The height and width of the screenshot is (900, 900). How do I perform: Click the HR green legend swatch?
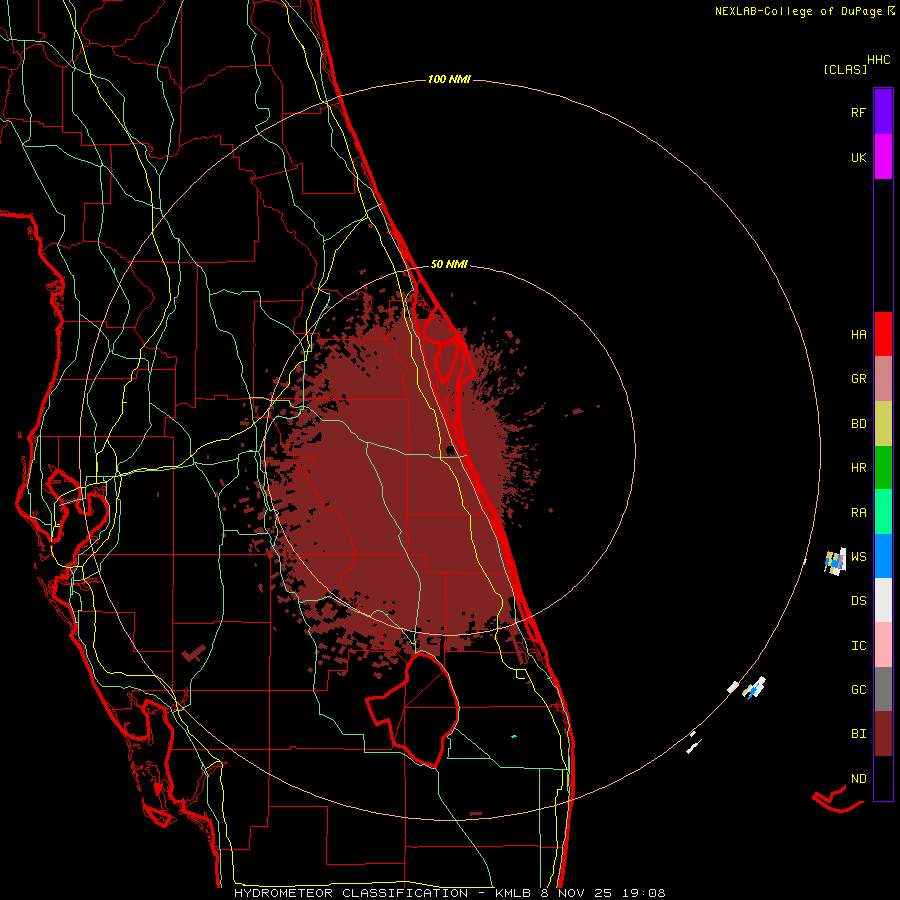point(883,467)
